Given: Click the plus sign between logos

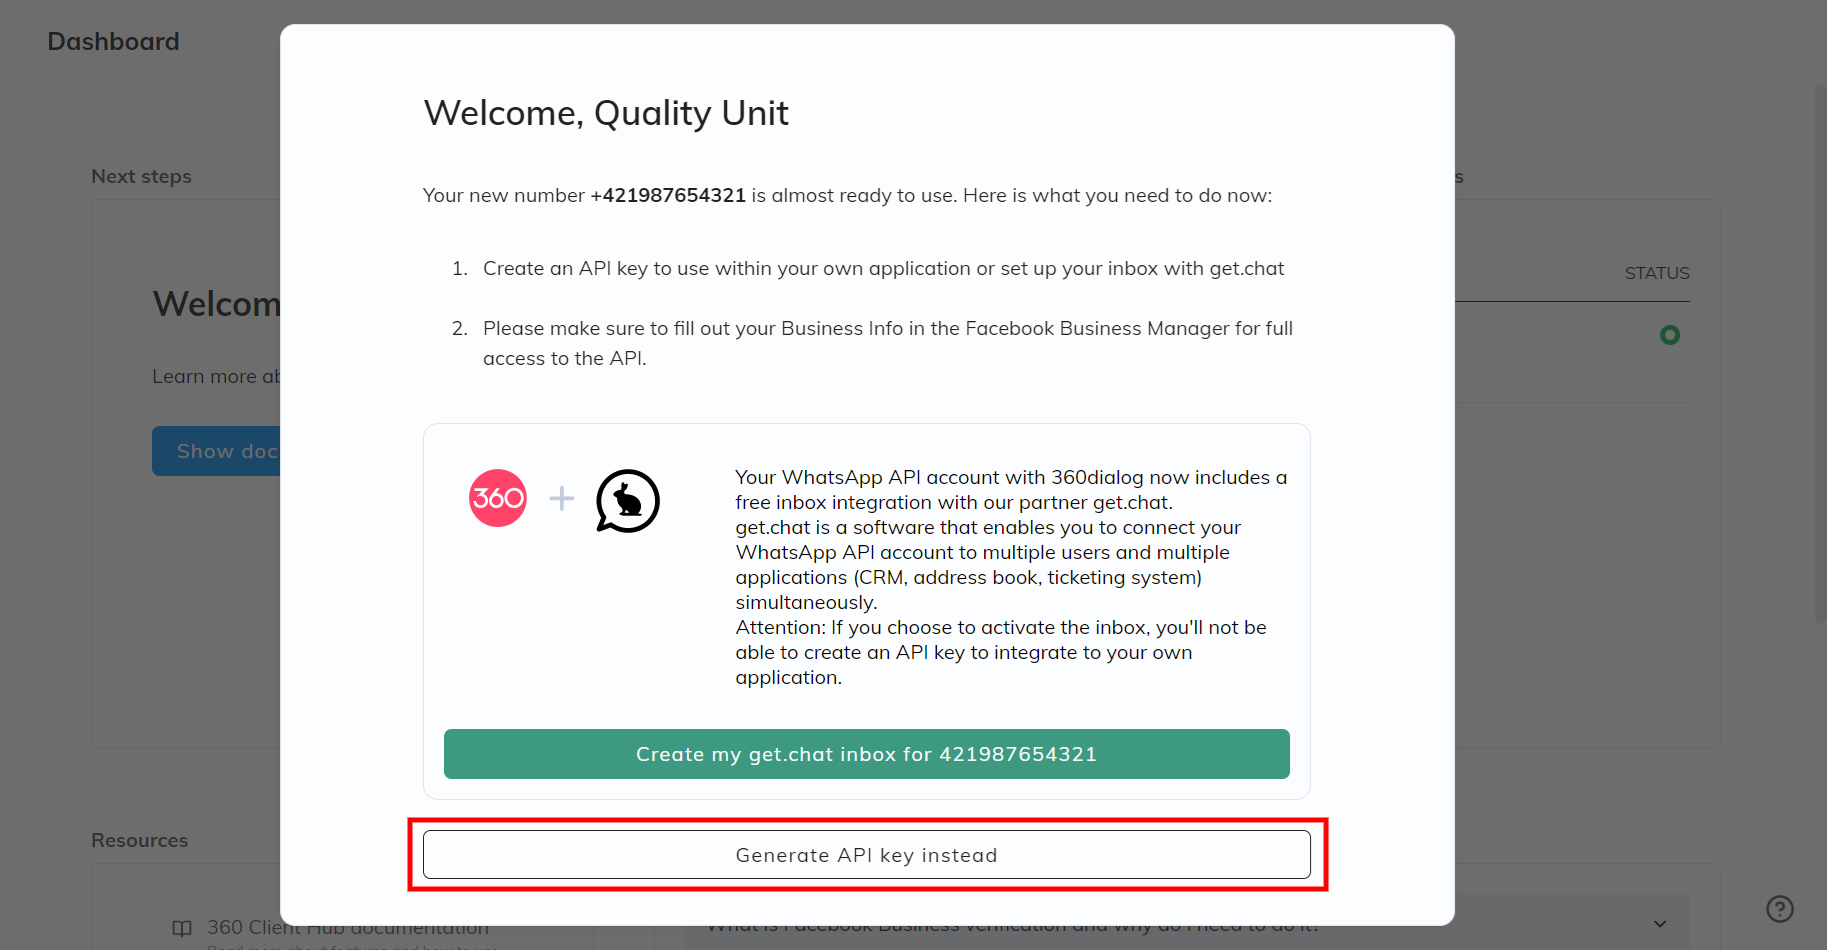Looking at the screenshot, I should click(562, 498).
